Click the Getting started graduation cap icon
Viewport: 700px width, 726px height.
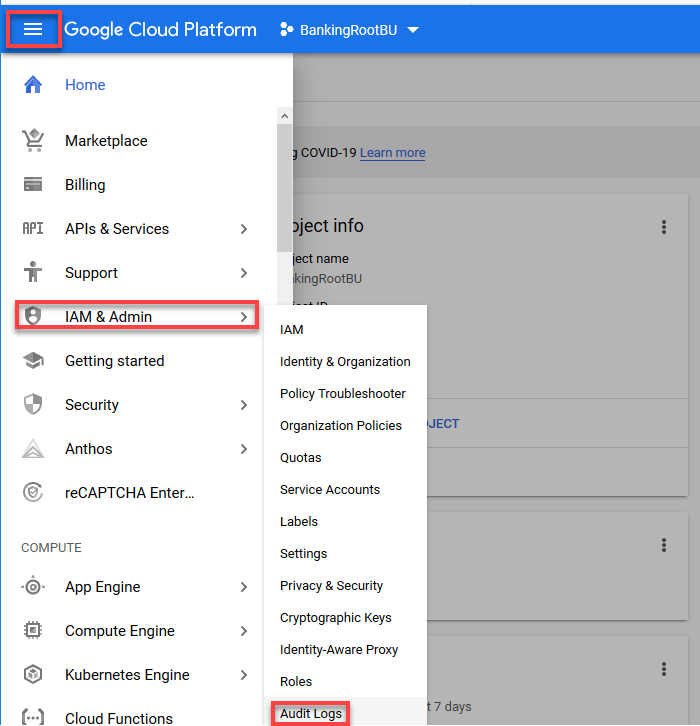click(33, 360)
